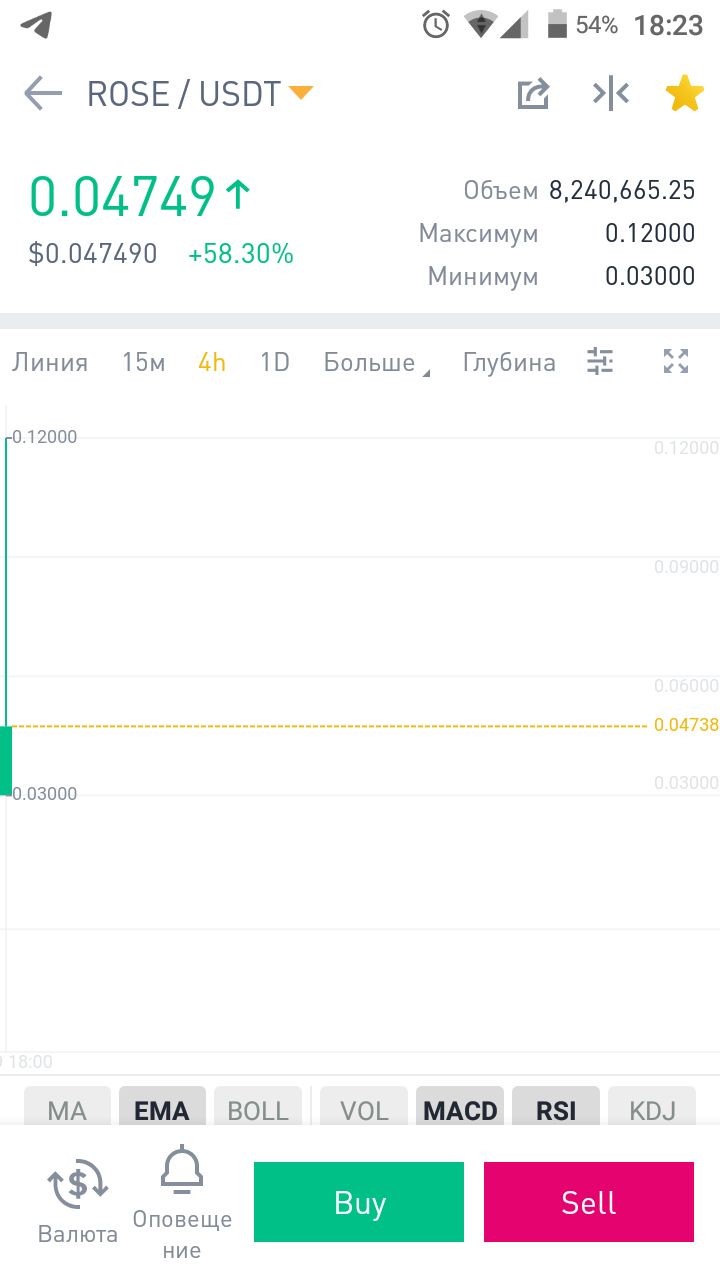Tap the $0.047490 dollar price

click(93, 254)
